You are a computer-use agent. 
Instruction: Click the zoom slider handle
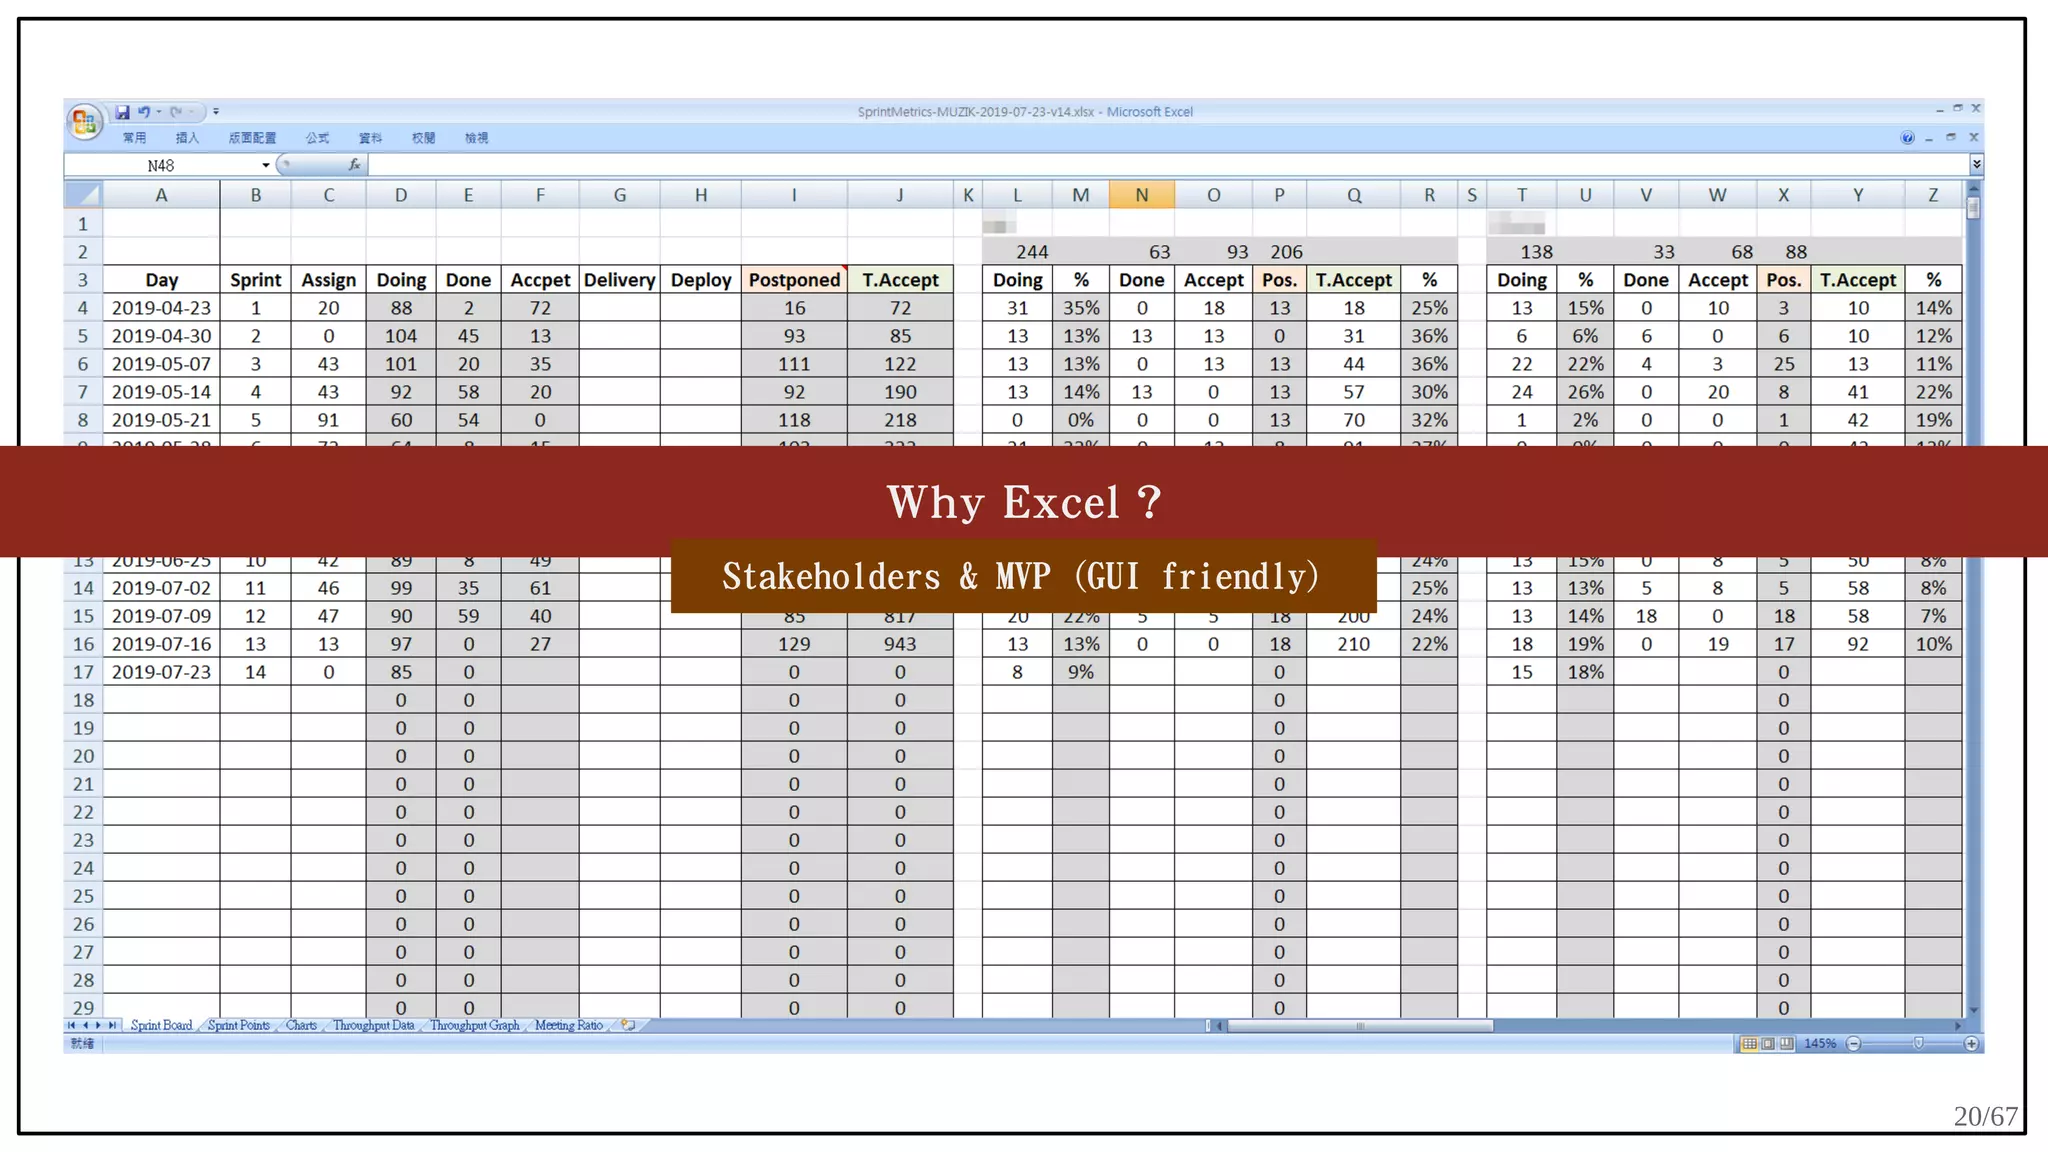[x=1918, y=1044]
